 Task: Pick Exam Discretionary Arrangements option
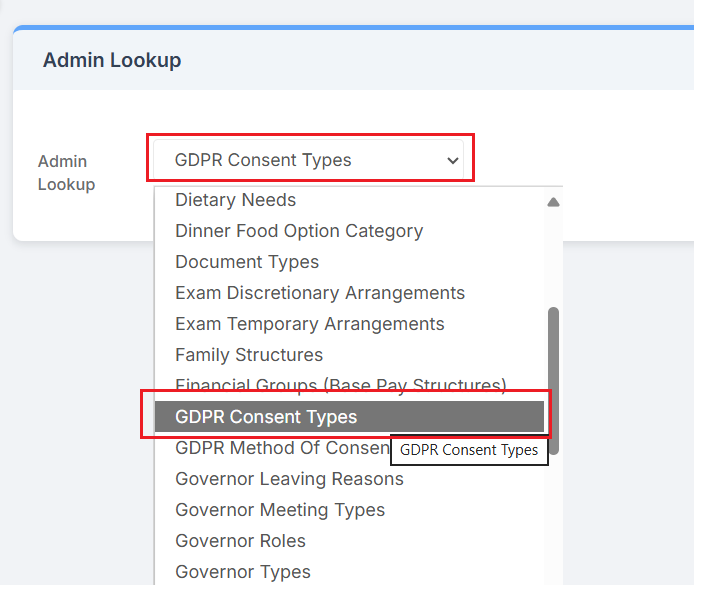pos(319,293)
